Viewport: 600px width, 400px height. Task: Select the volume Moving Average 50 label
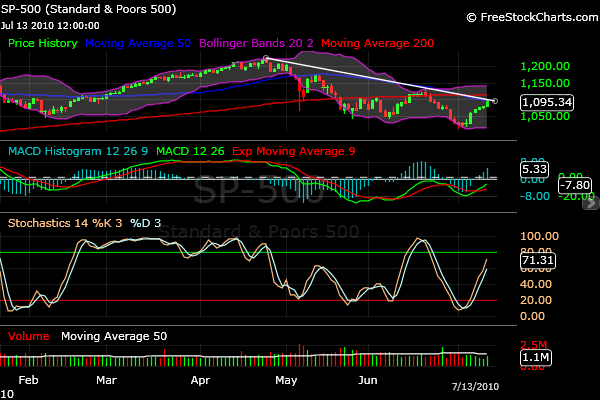114,336
